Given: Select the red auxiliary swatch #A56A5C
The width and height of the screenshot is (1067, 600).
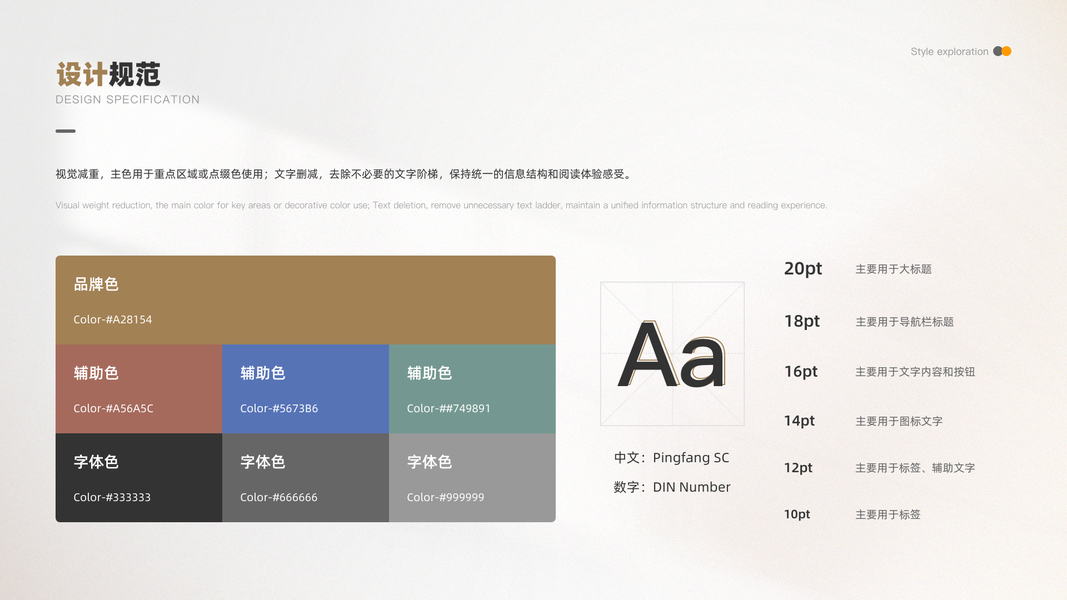Looking at the screenshot, I should click(x=139, y=388).
